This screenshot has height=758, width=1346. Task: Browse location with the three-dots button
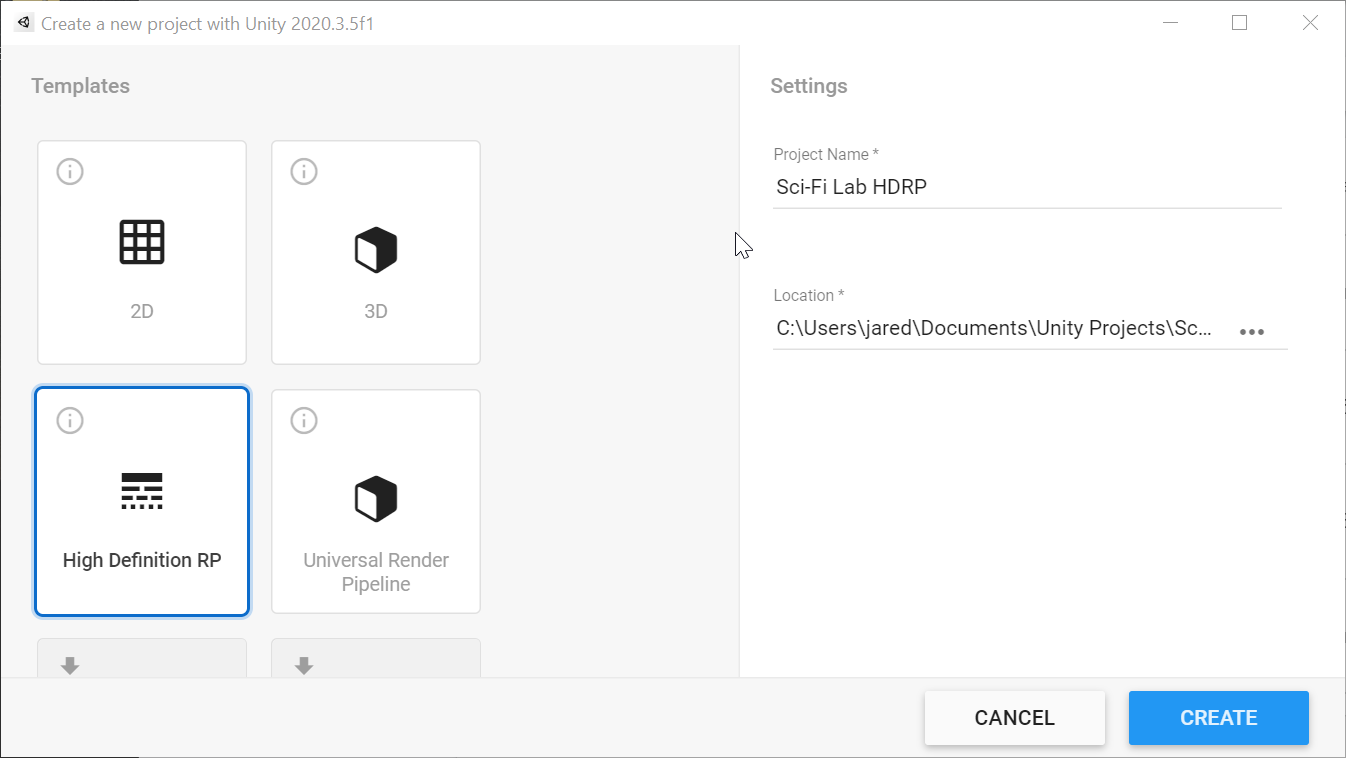(1252, 332)
